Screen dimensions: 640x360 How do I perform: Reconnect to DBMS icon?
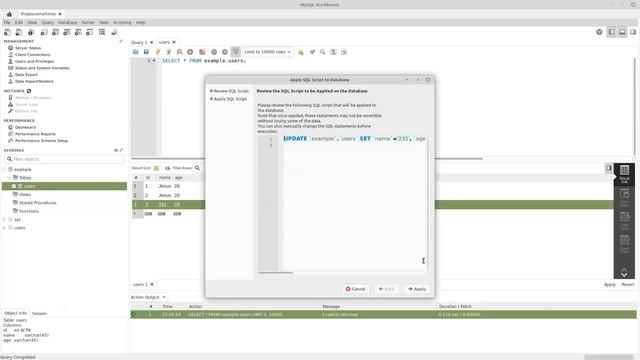(114, 32)
